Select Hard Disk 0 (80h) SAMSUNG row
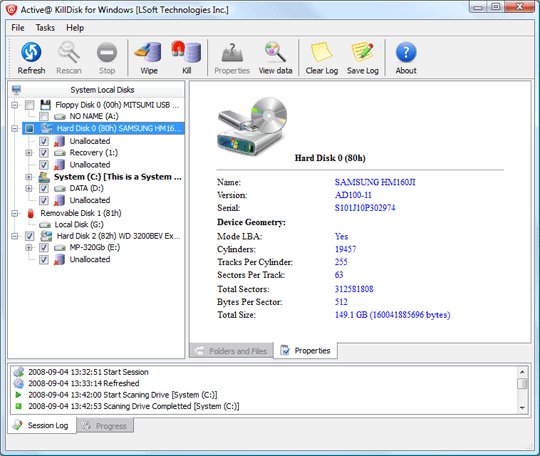This screenshot has width=540, height=456. [103, 128]
